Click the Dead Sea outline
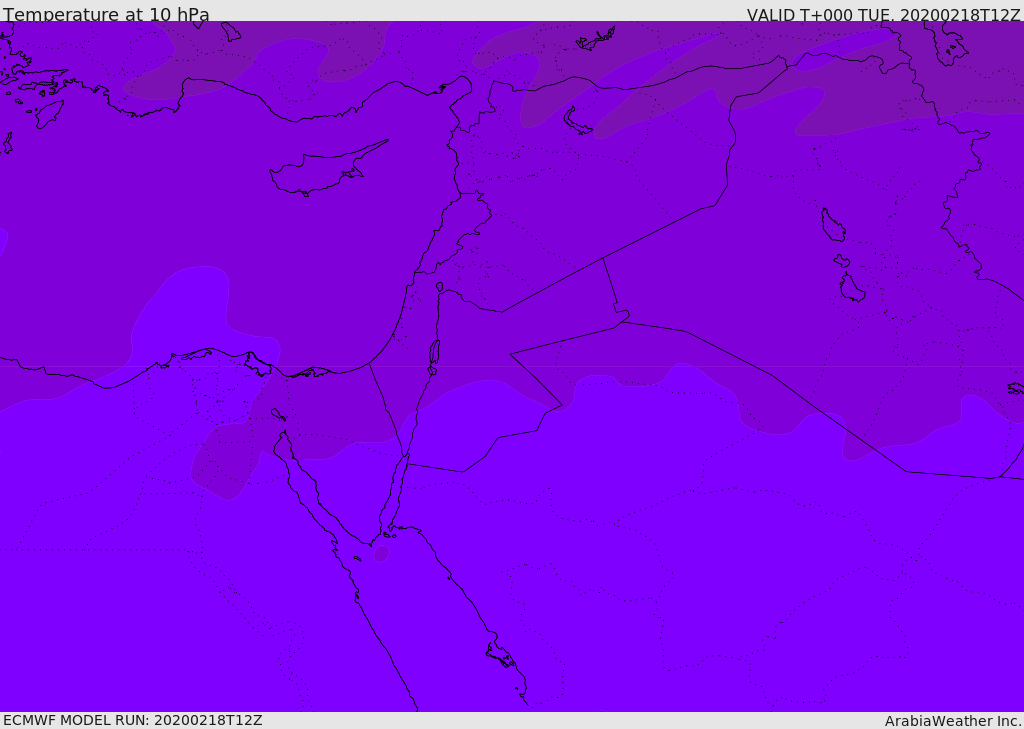1024x729 pixels. pos(434,353)
